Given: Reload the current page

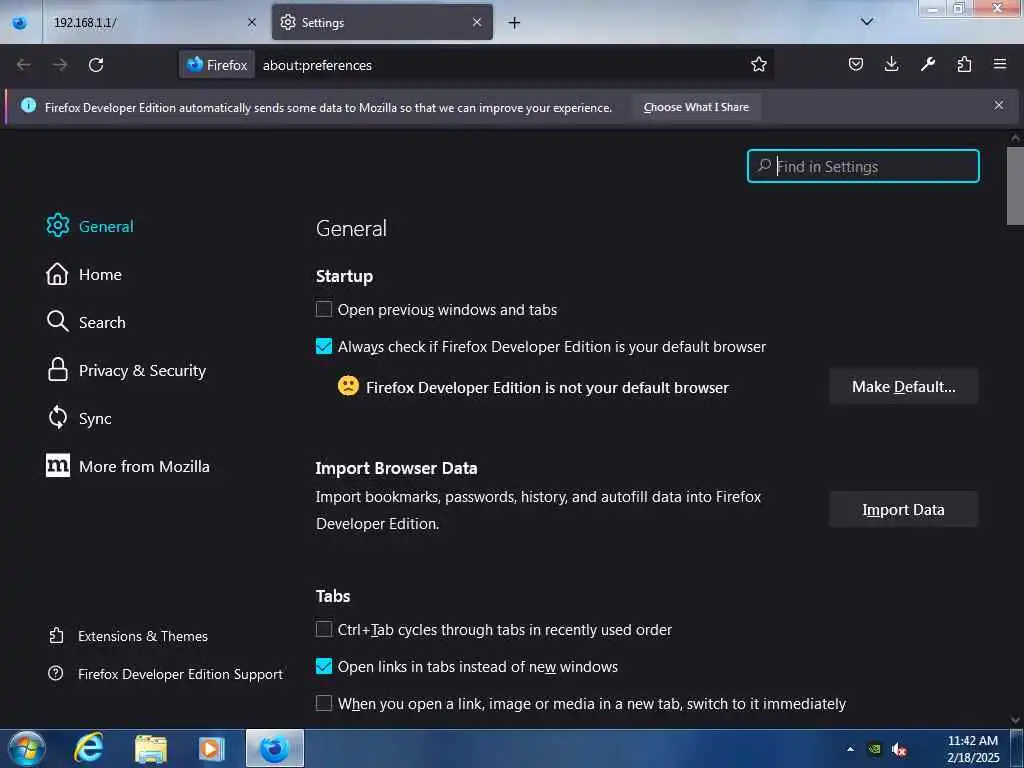Looking at the screenshot, I should click(x=96, y=65).
